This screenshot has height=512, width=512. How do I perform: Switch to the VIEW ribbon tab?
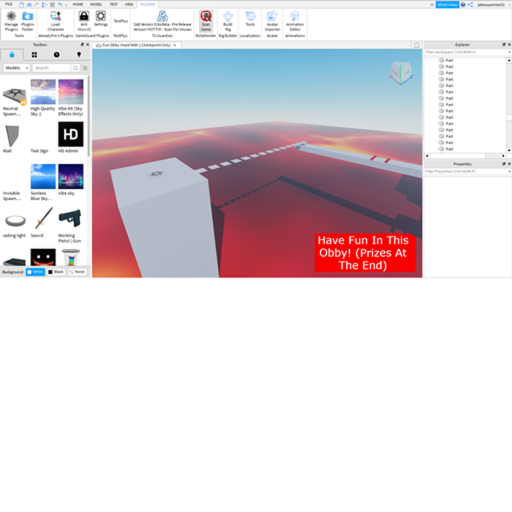[x=129, y=4]
